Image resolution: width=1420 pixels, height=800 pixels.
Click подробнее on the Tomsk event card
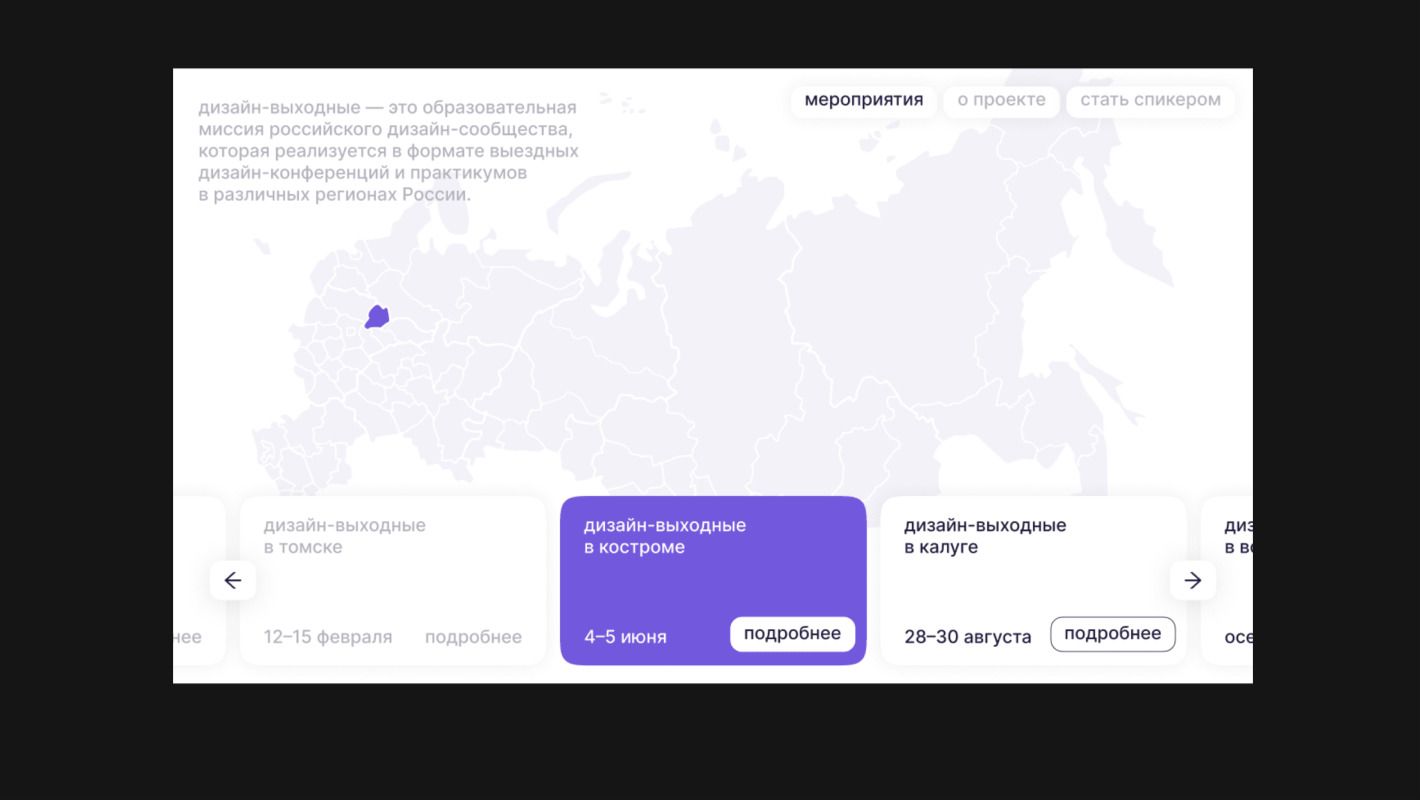click(475, 637)
